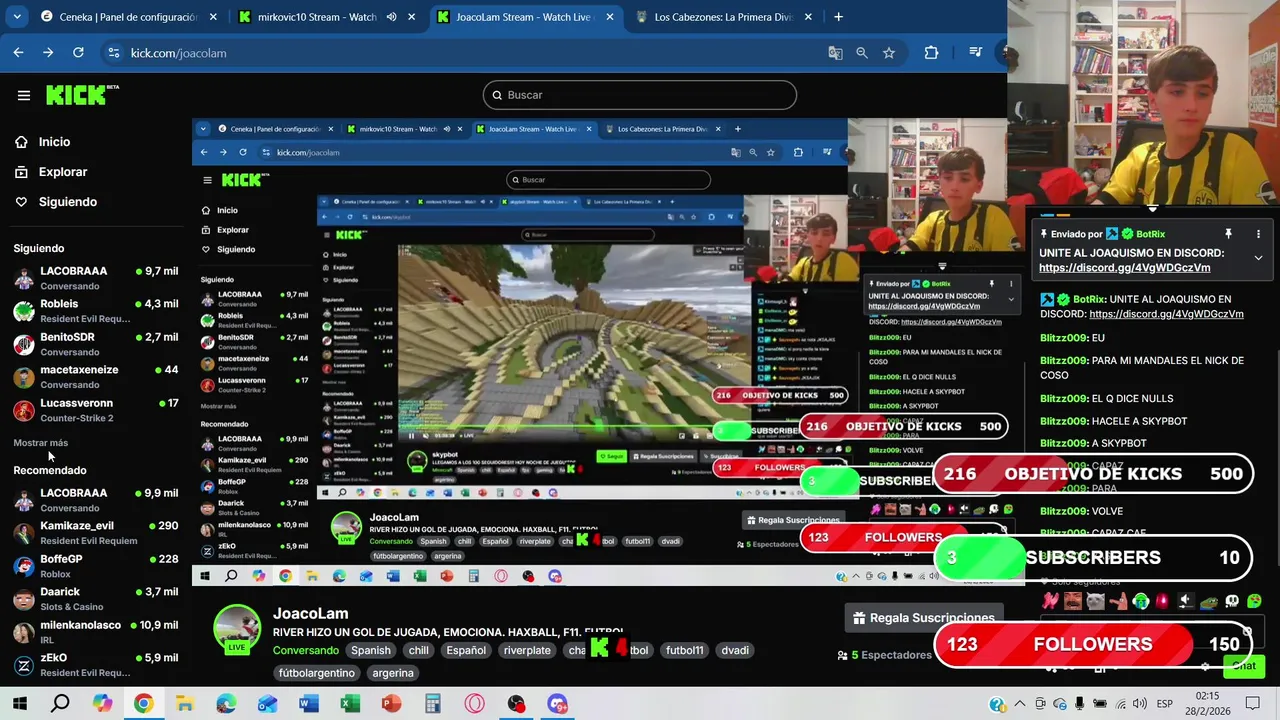Launch Word from the taskbar
This screenshot has width=1280, height=720.
pyautogui.click(x=308, y=704)
